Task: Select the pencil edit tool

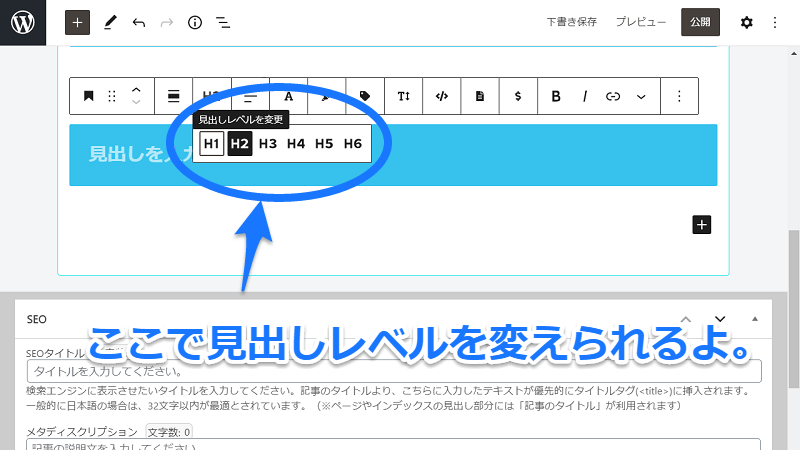Action: pos(110,22)
